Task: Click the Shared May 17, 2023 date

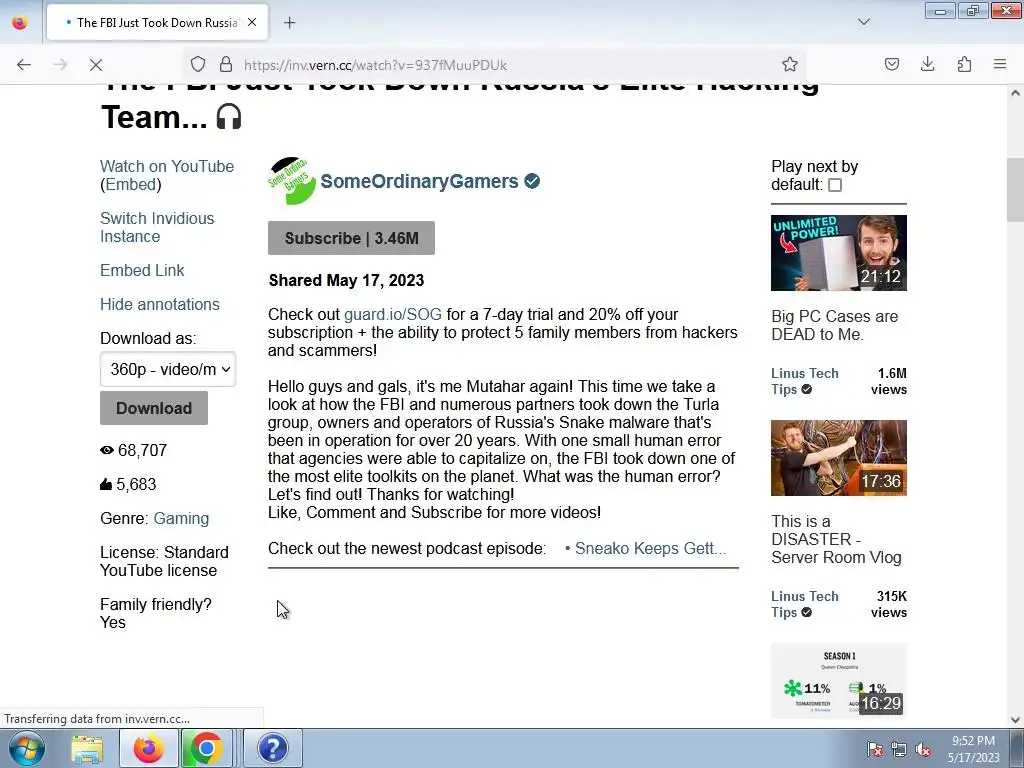Action: (x=346, y=280)
